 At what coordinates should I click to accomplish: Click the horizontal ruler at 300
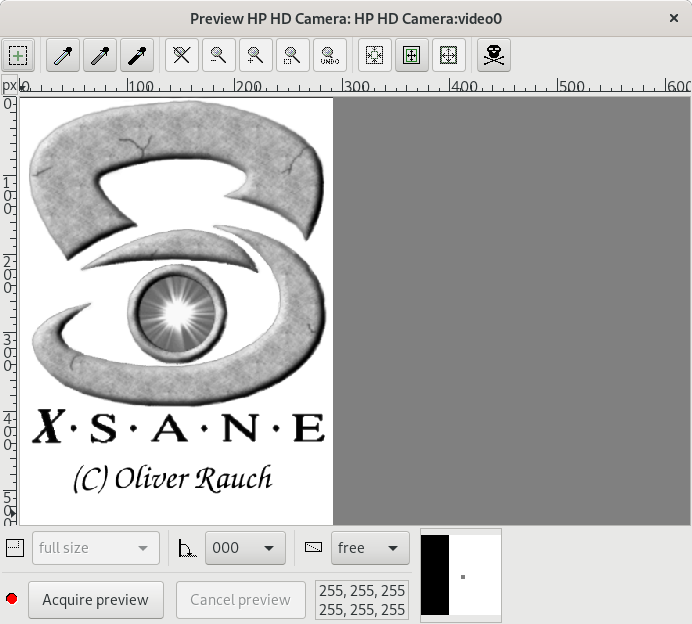pyautogui.click(x=357, y=86)
